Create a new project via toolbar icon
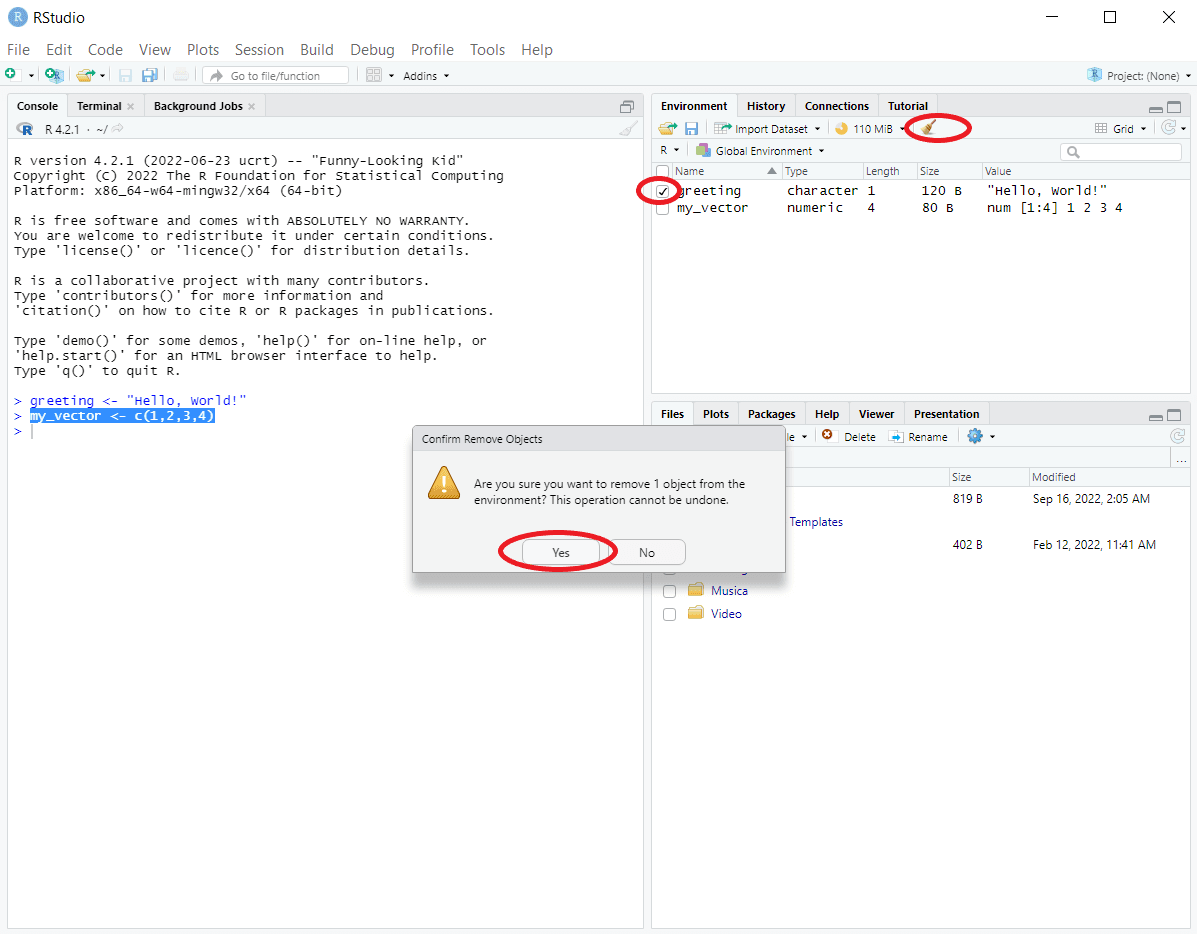1197x934 pixels. coord(53,75)
